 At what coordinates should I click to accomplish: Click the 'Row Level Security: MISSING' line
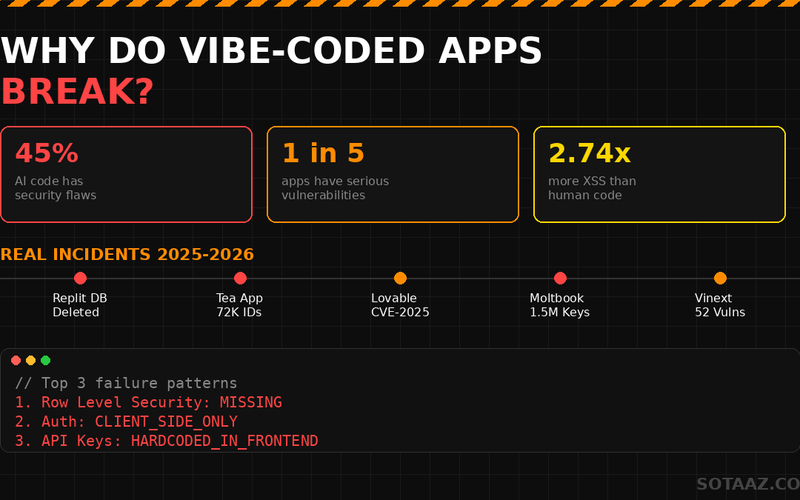[148, 403]
